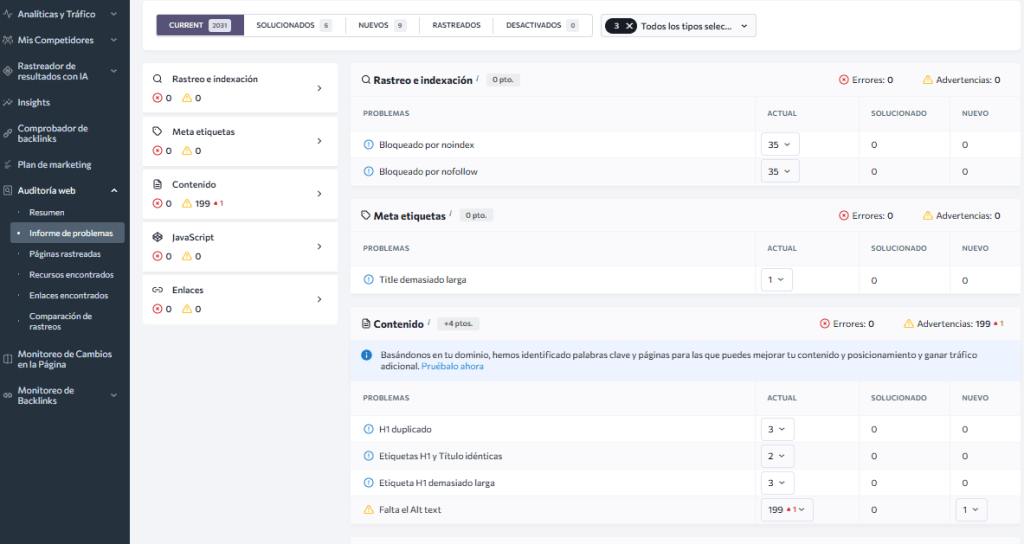Image resolution: width=1024 pixels, height=544 pixels.
Task: Expand the Mis Competidores menu
Action: click(x=113, y=41)
